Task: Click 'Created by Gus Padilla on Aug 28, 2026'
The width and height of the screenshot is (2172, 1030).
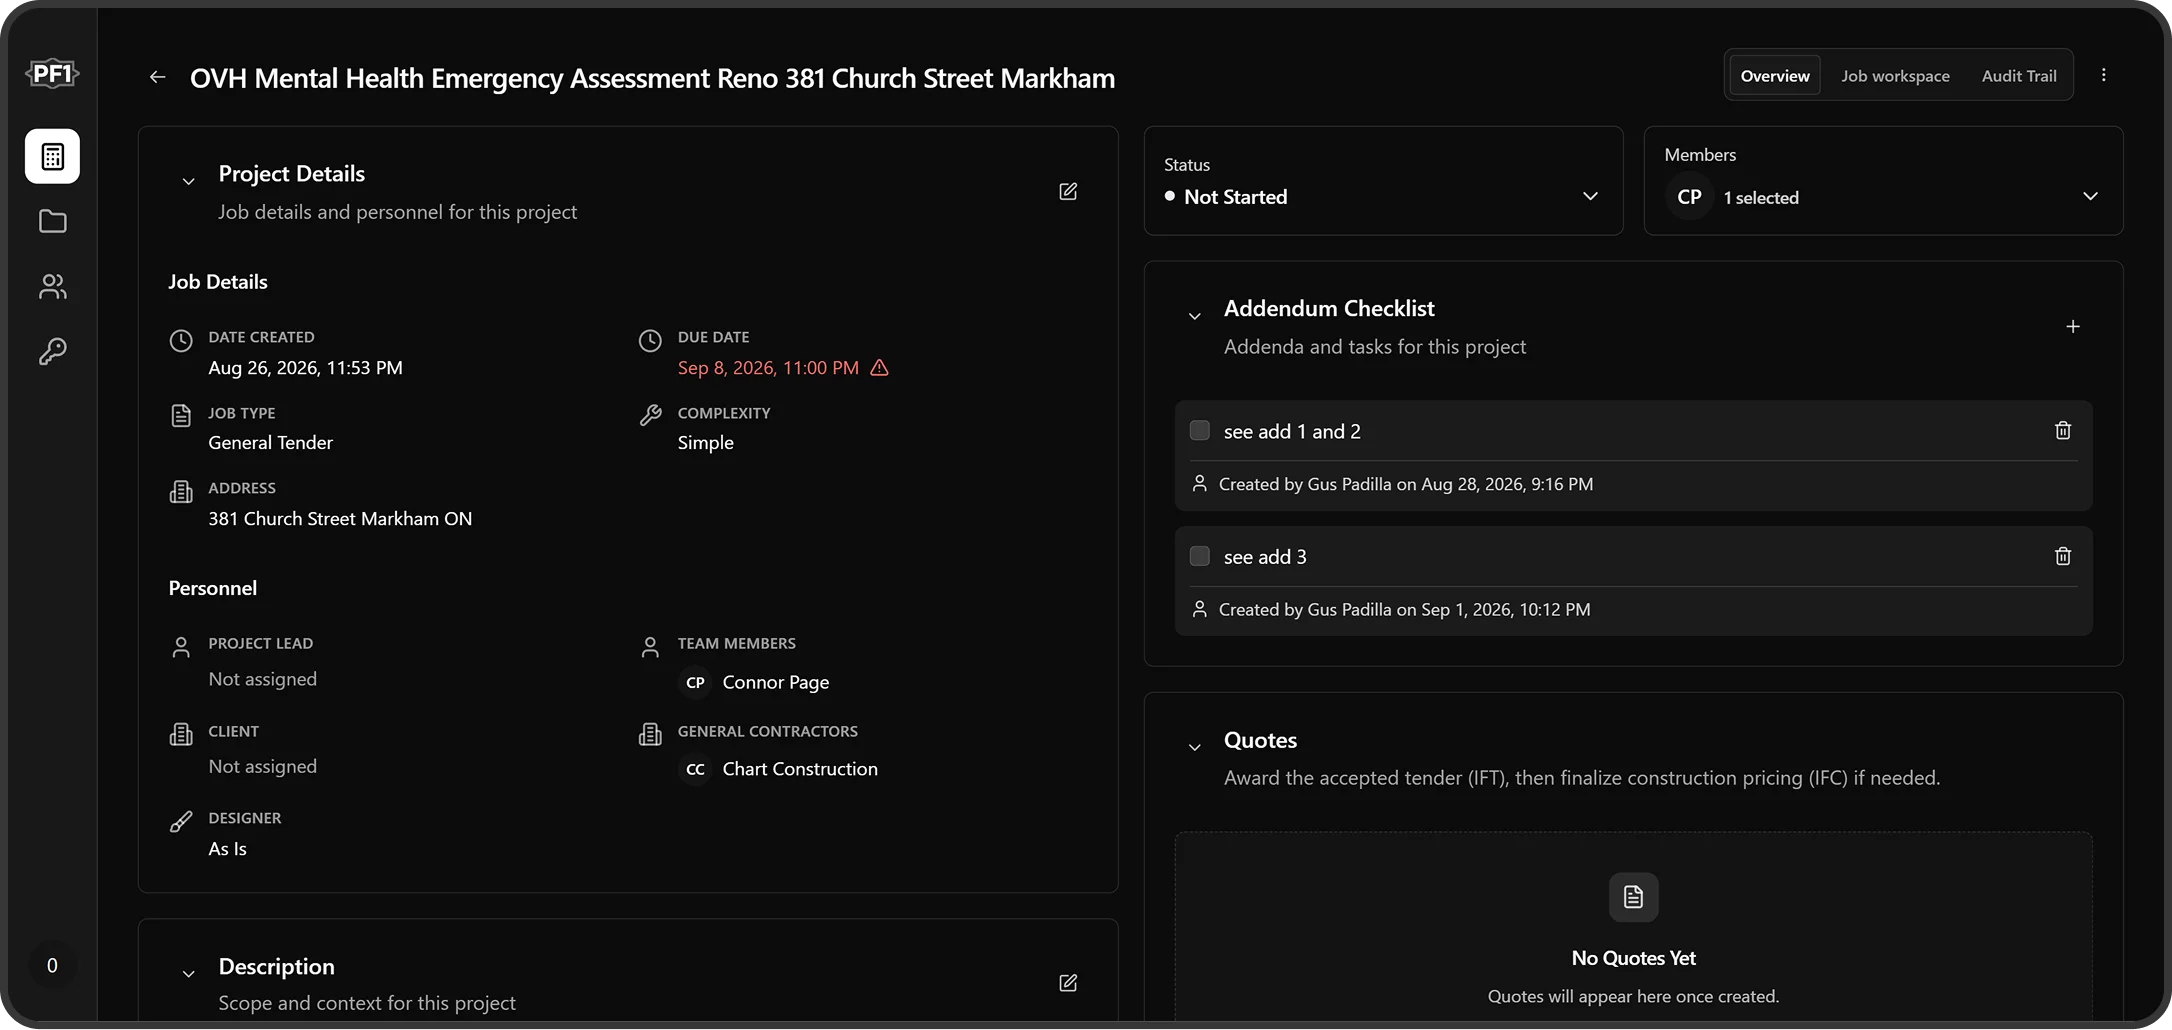Action: click(1405, 484)
